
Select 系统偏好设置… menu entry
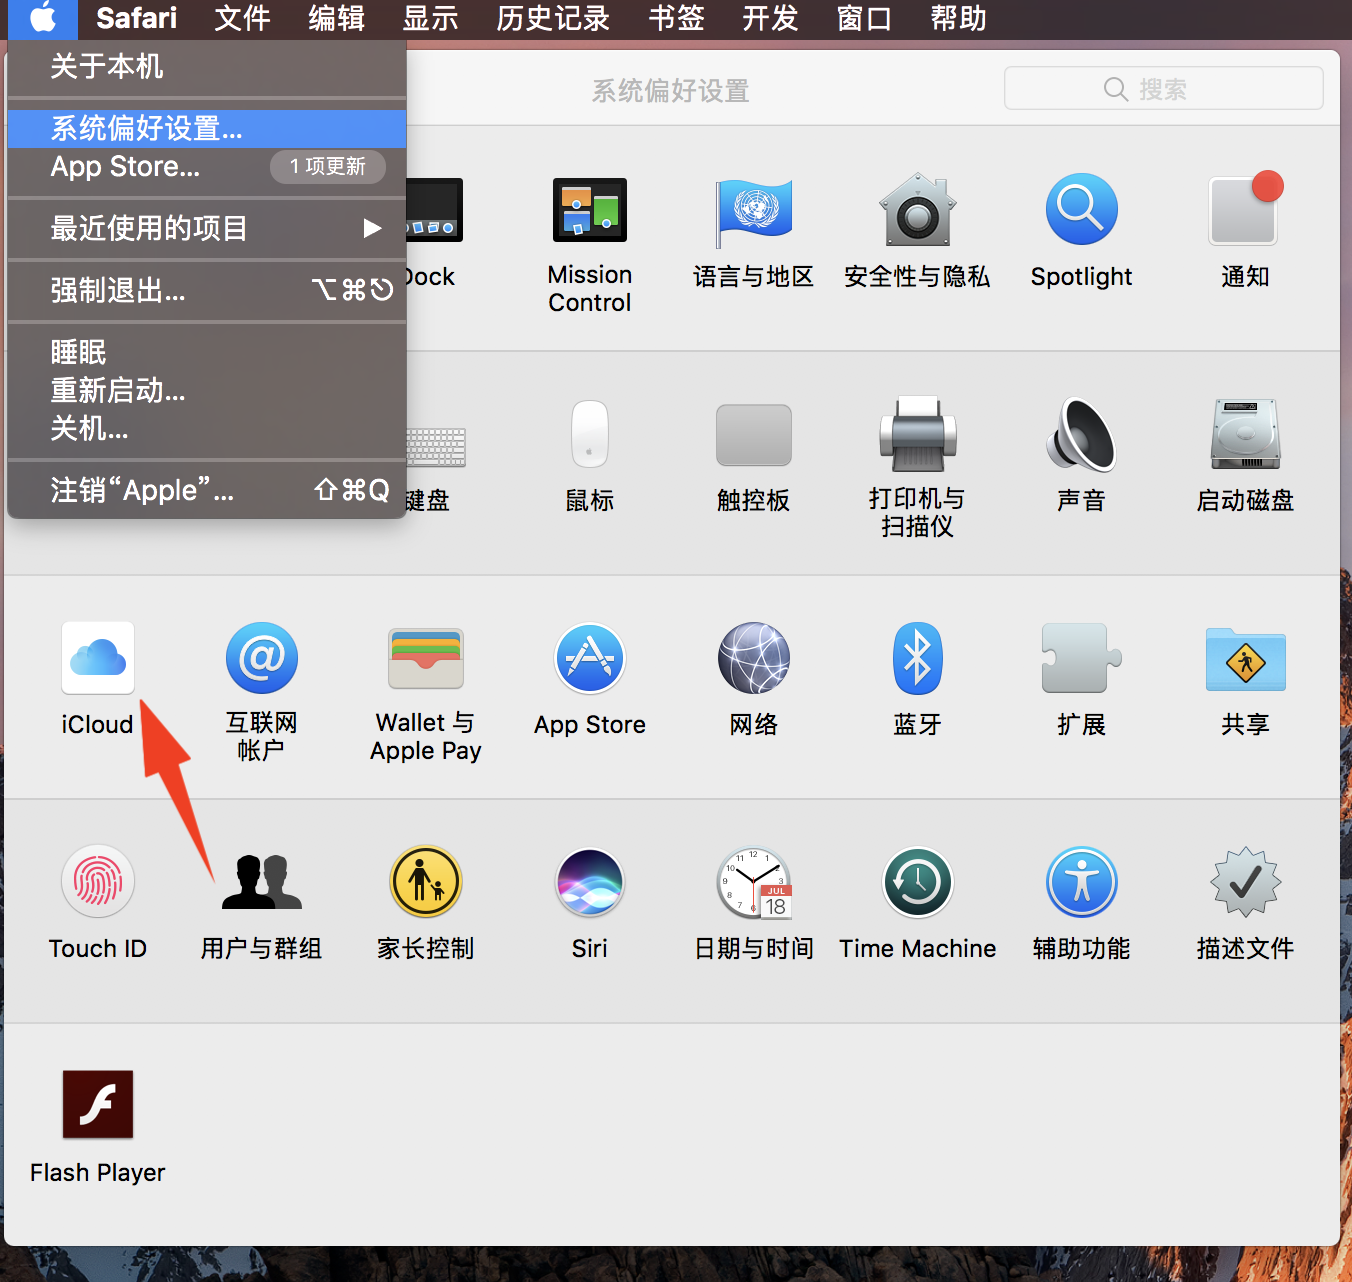tap(207, 129)
